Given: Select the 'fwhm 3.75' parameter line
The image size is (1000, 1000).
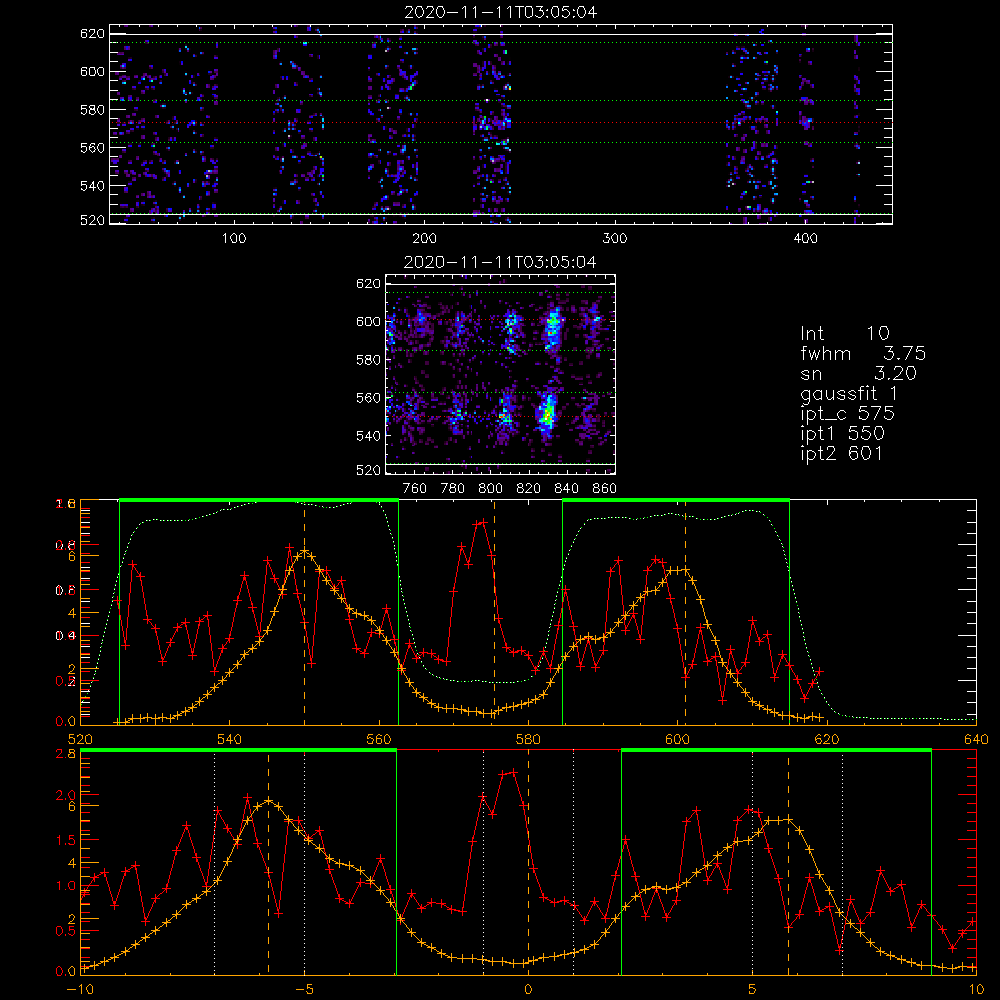Looking at the screenshot, I should (x=863, y=353).
